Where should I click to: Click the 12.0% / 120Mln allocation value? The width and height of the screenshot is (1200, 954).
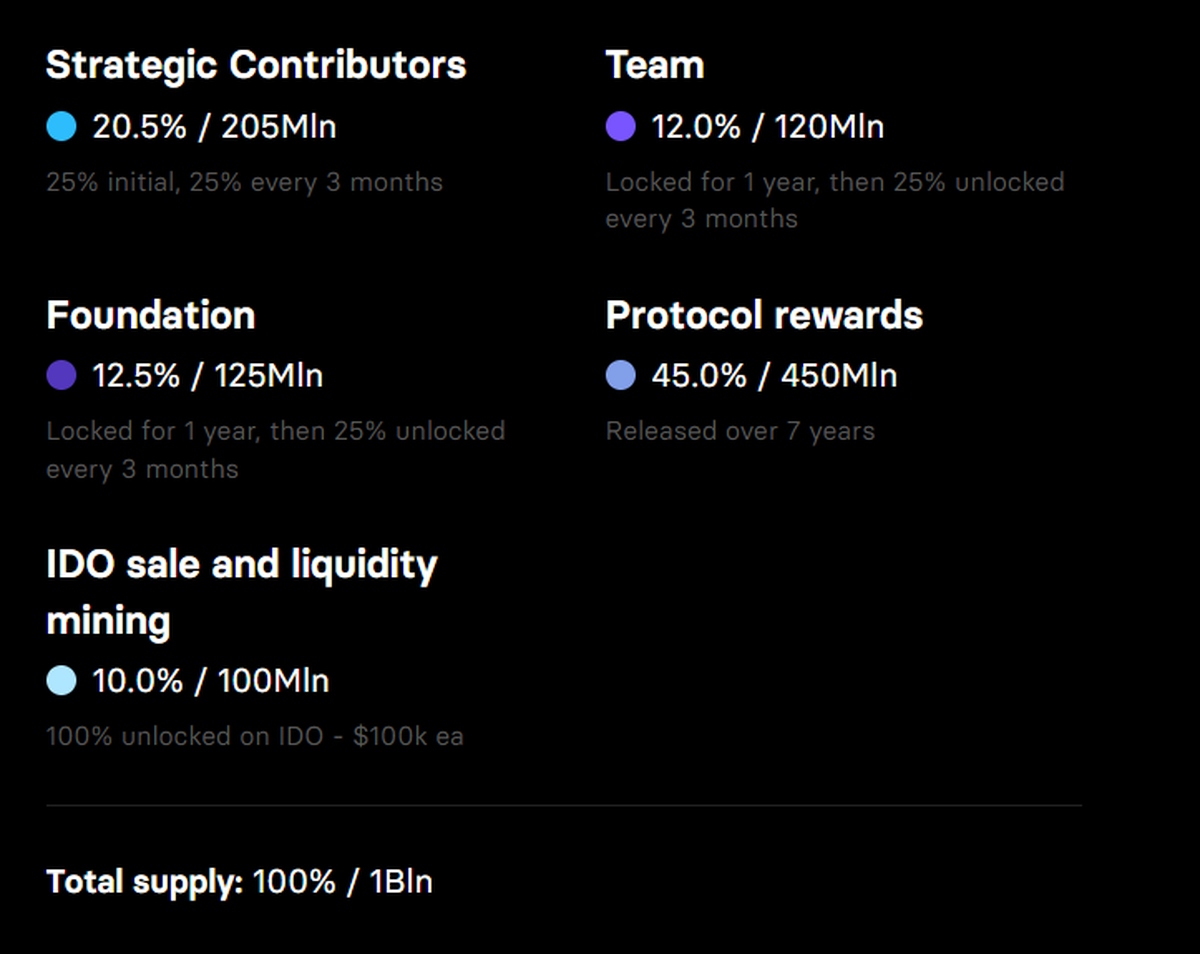768,127
